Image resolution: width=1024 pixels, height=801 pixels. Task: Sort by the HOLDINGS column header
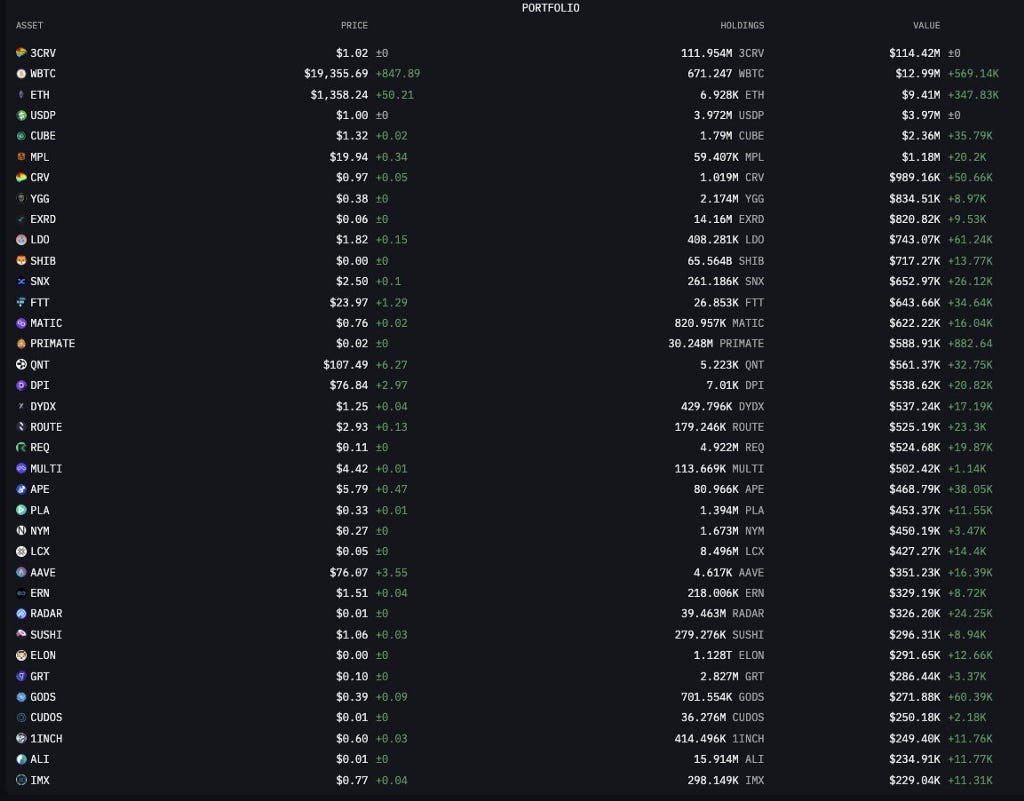(x=742, y=25)
